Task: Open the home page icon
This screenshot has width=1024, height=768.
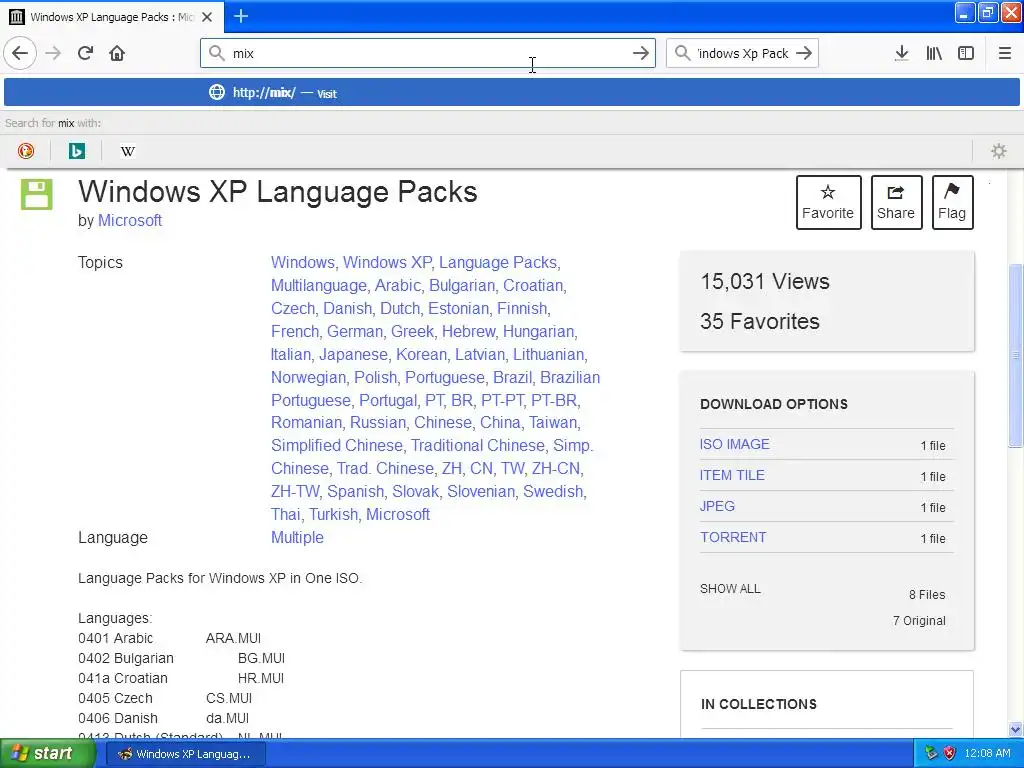Action: [x=117, y=53]
